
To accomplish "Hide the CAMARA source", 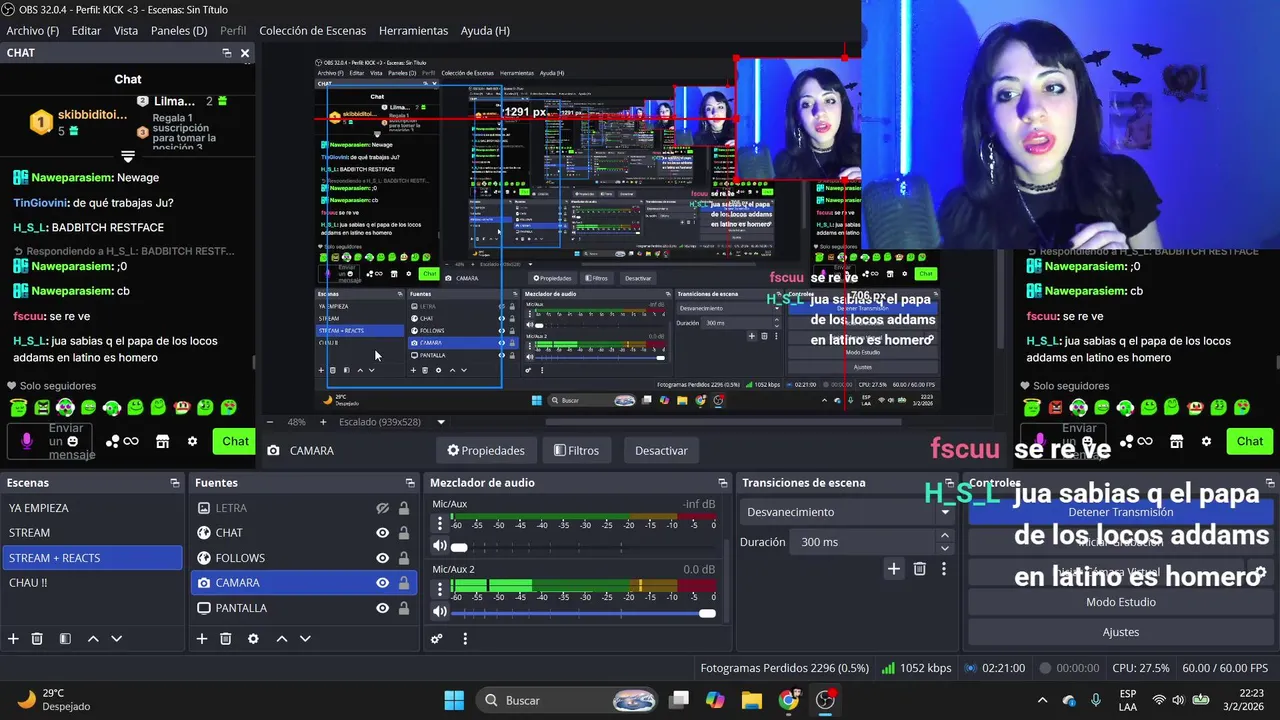I will click(382, 583).
